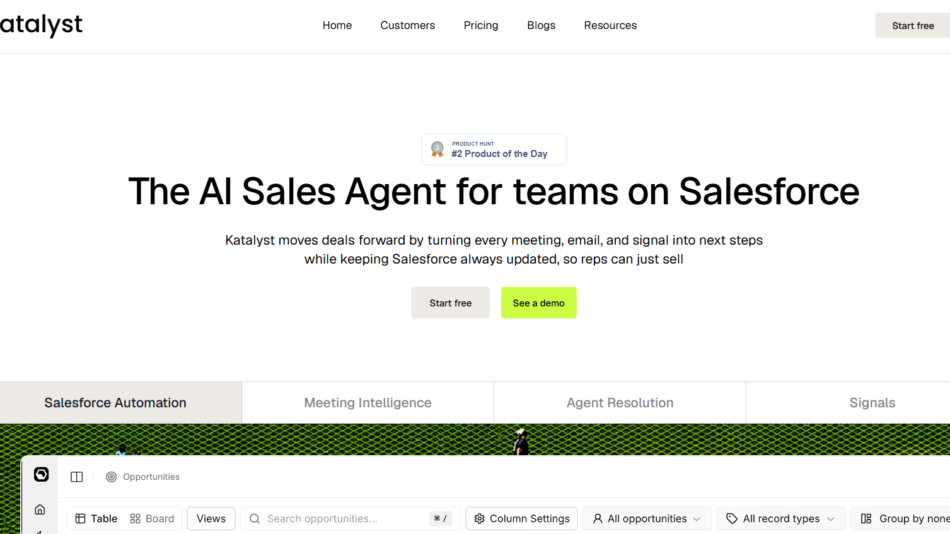
Task: Expand the All record types dropdown
Action: pos(781,518)
